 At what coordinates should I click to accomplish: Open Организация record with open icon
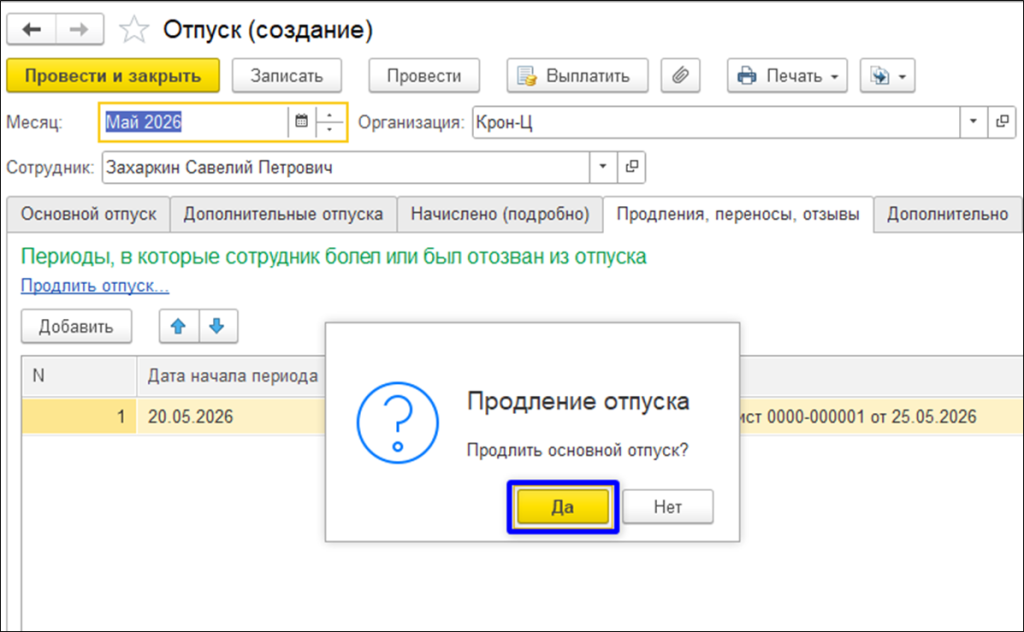point(1002,122)
